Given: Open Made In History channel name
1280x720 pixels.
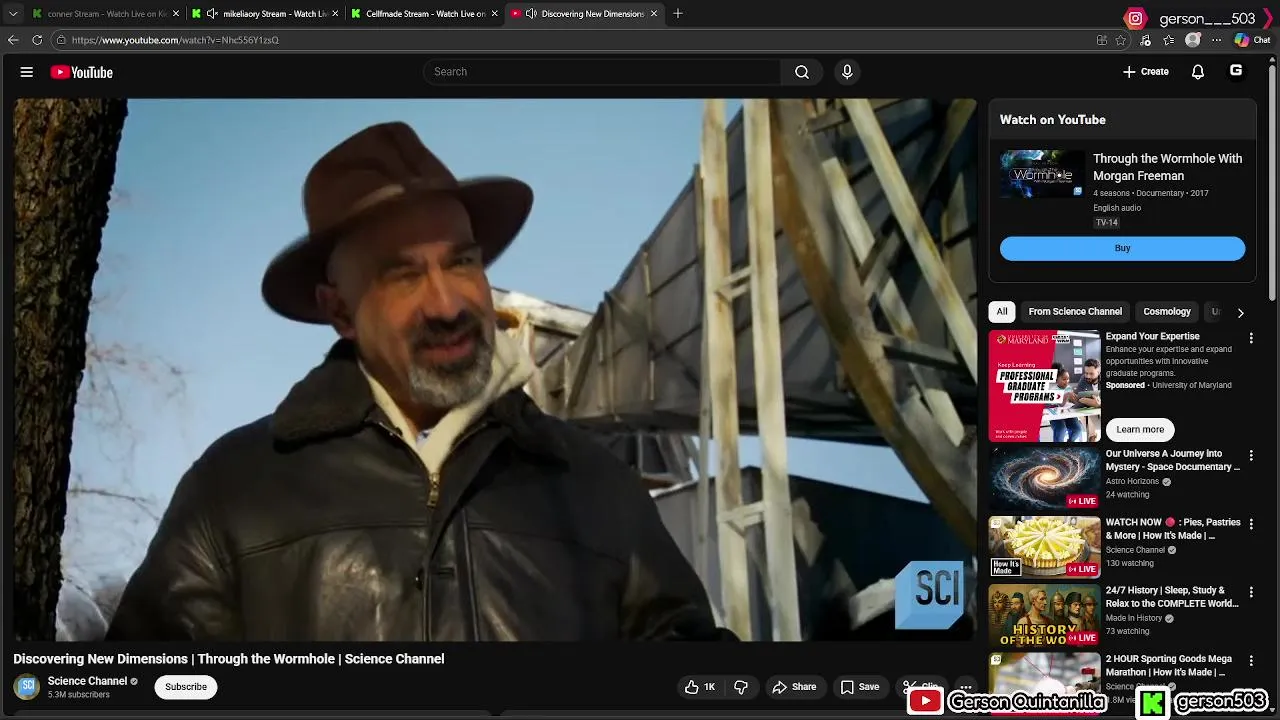Looking at the screenshot, I should (x=1134, y=618).
